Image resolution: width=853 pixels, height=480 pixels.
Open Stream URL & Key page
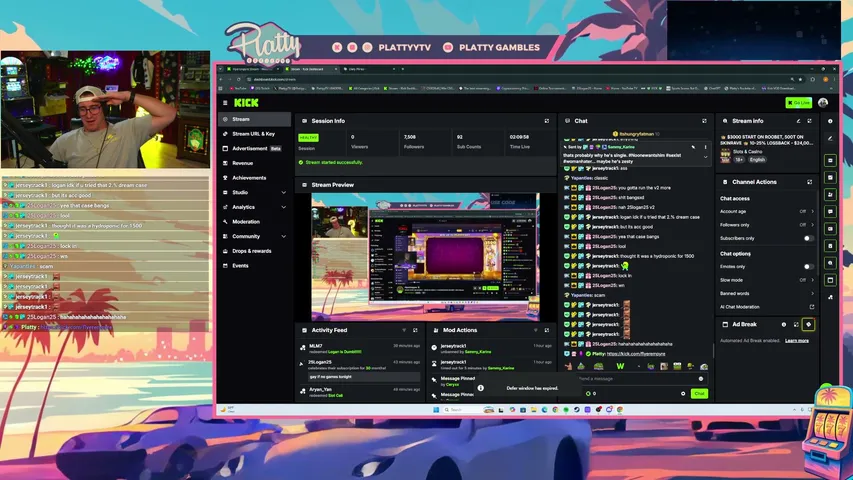coord(255,134)
